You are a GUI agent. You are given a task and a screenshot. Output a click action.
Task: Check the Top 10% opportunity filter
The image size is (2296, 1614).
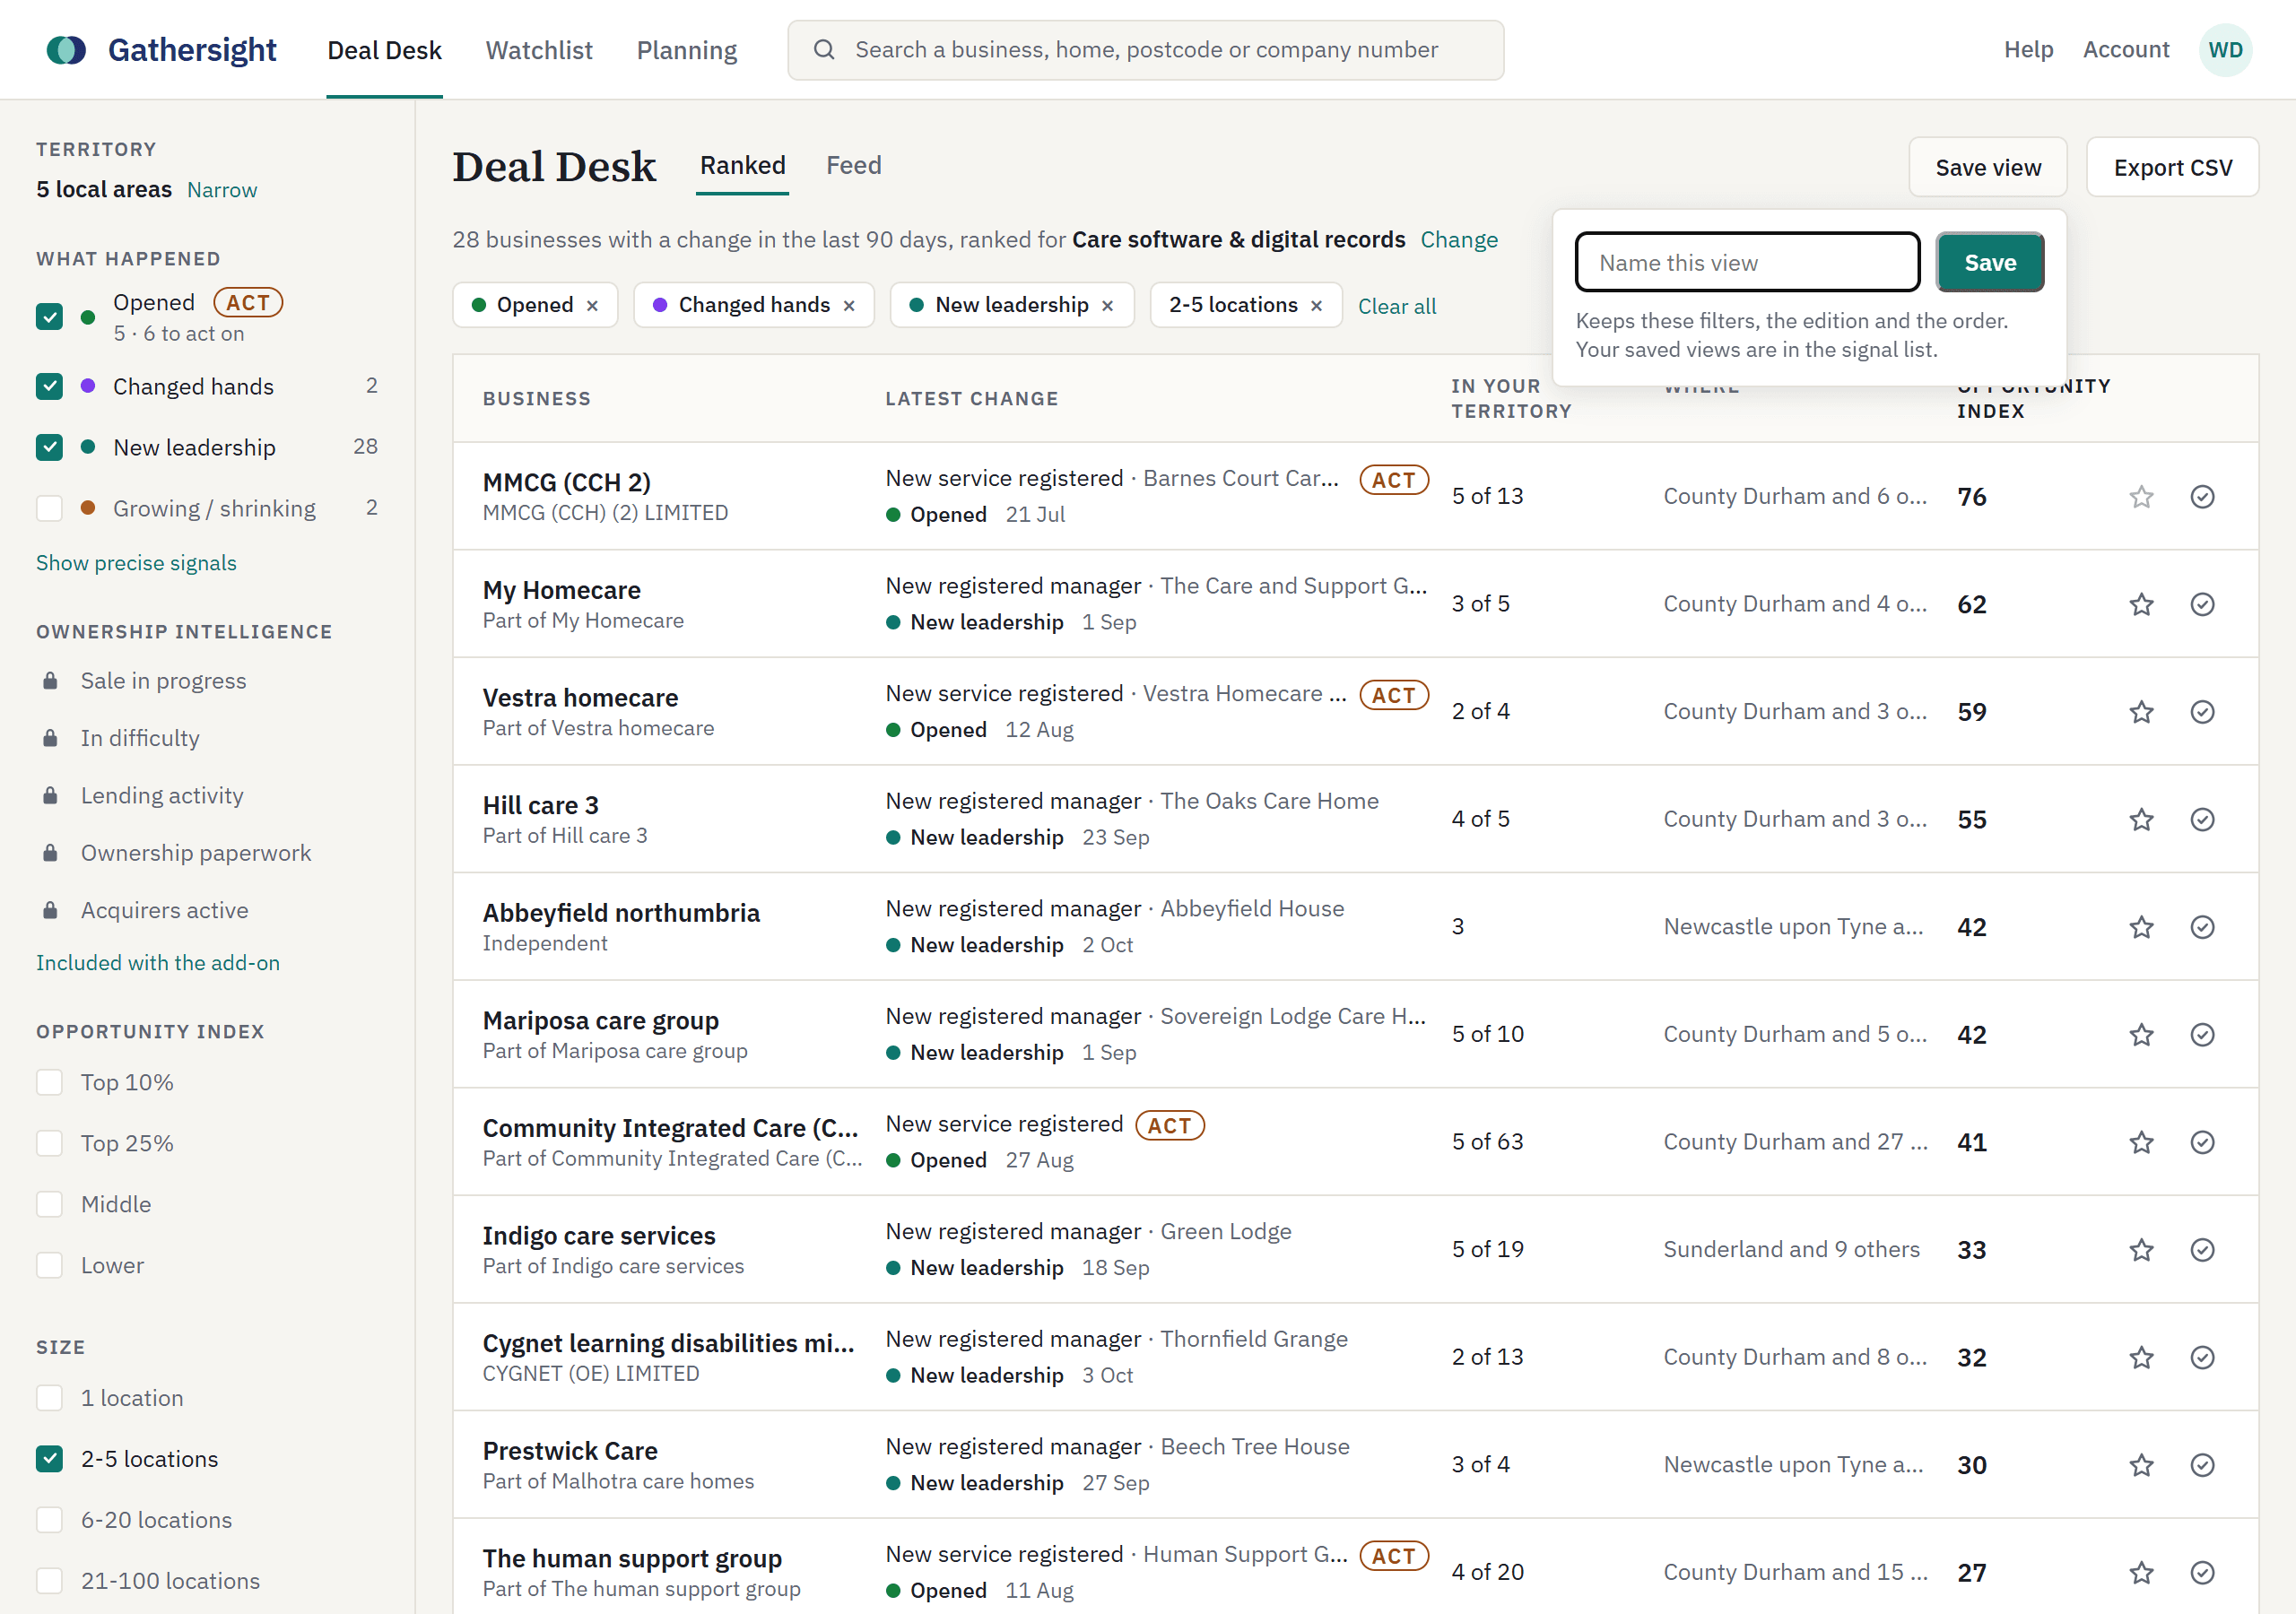click(x=49, y=1082)
